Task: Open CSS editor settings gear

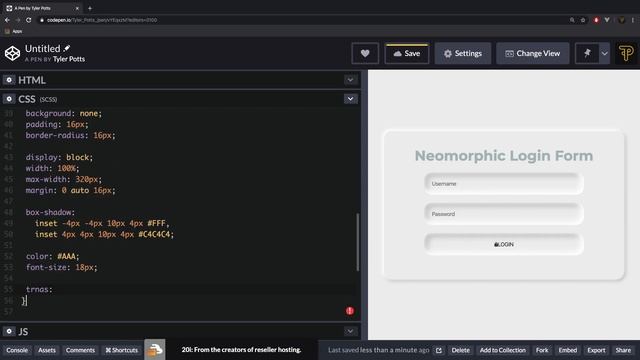Action: point(9,99)
